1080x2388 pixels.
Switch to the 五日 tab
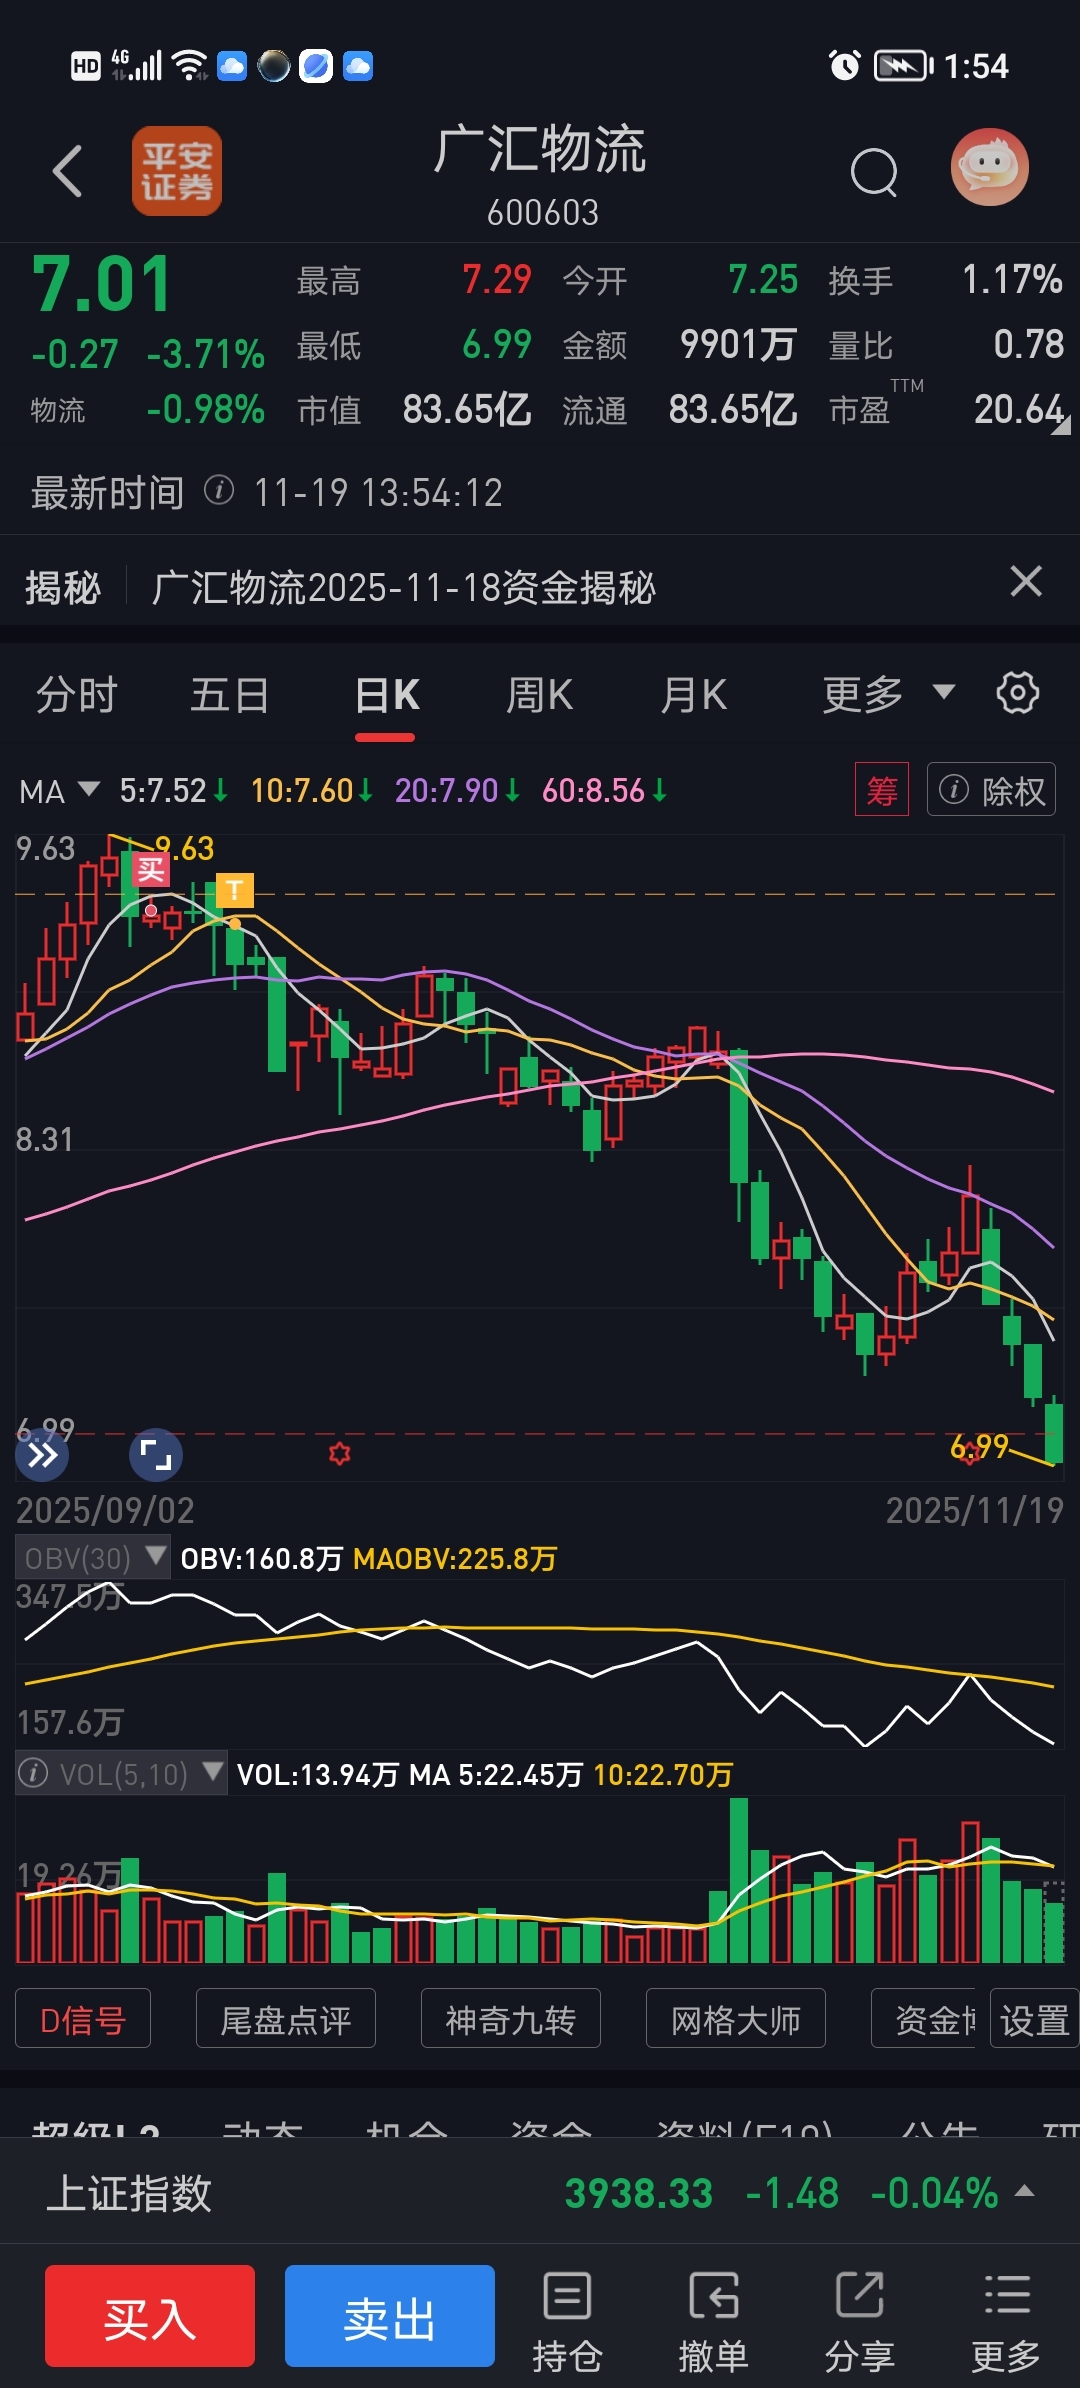pyautogui.click(x=230, y=695)
